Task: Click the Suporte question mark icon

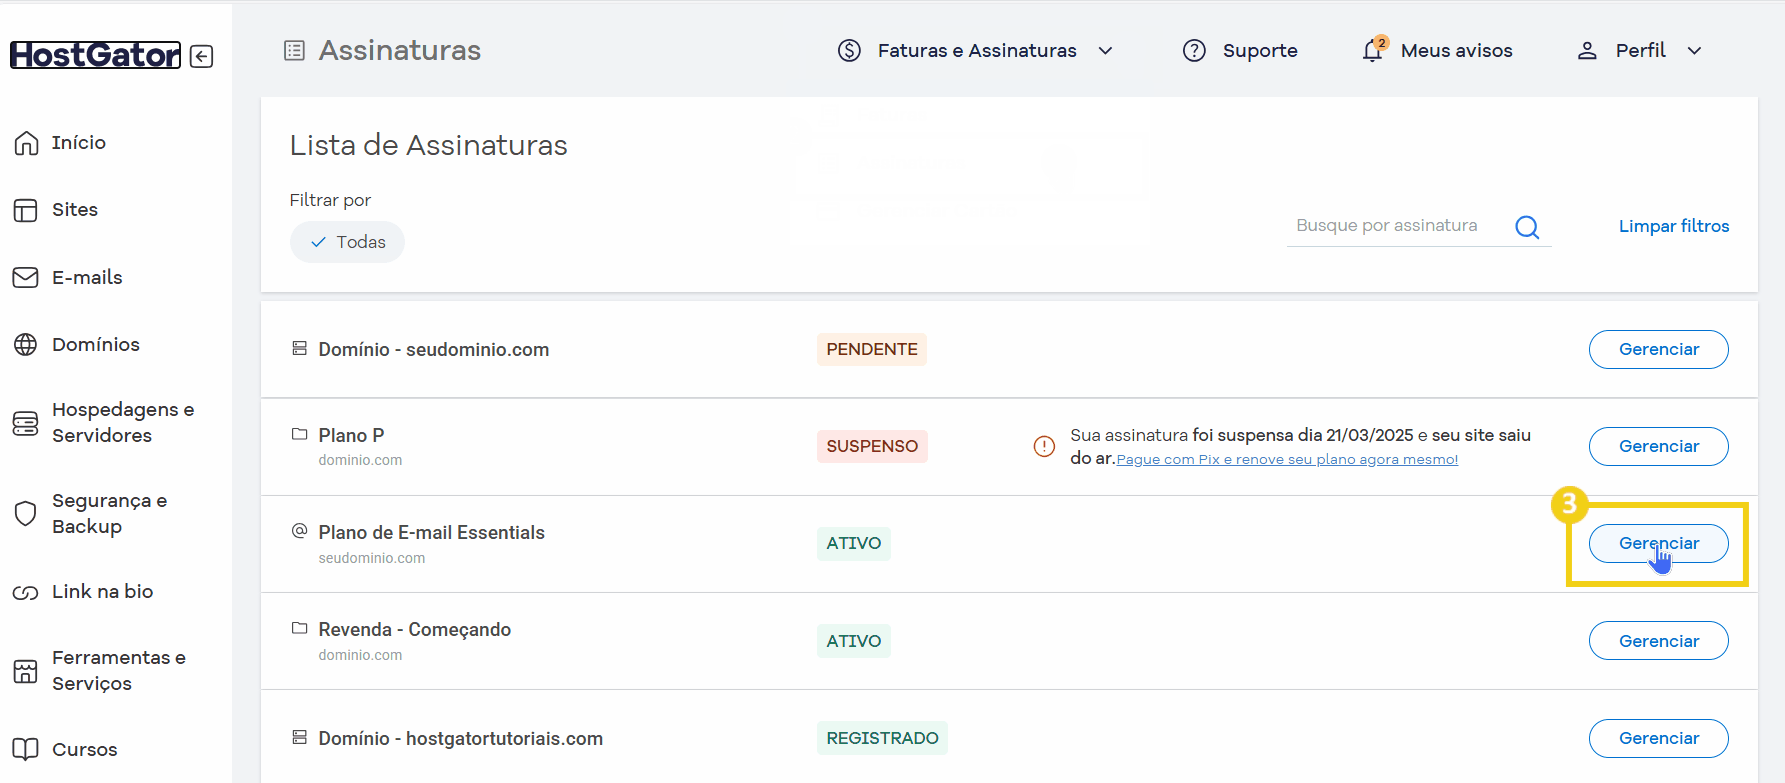Action: 1194,50
